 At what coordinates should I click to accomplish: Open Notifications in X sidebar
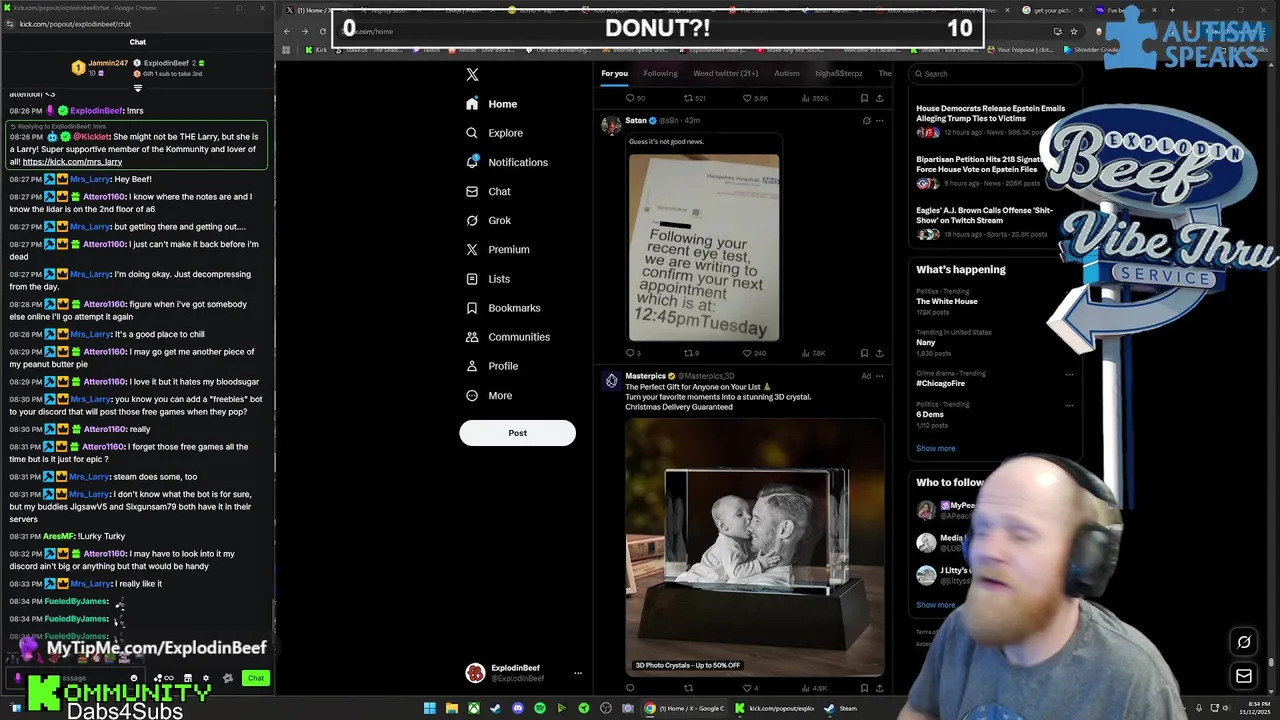pos(506,162)
